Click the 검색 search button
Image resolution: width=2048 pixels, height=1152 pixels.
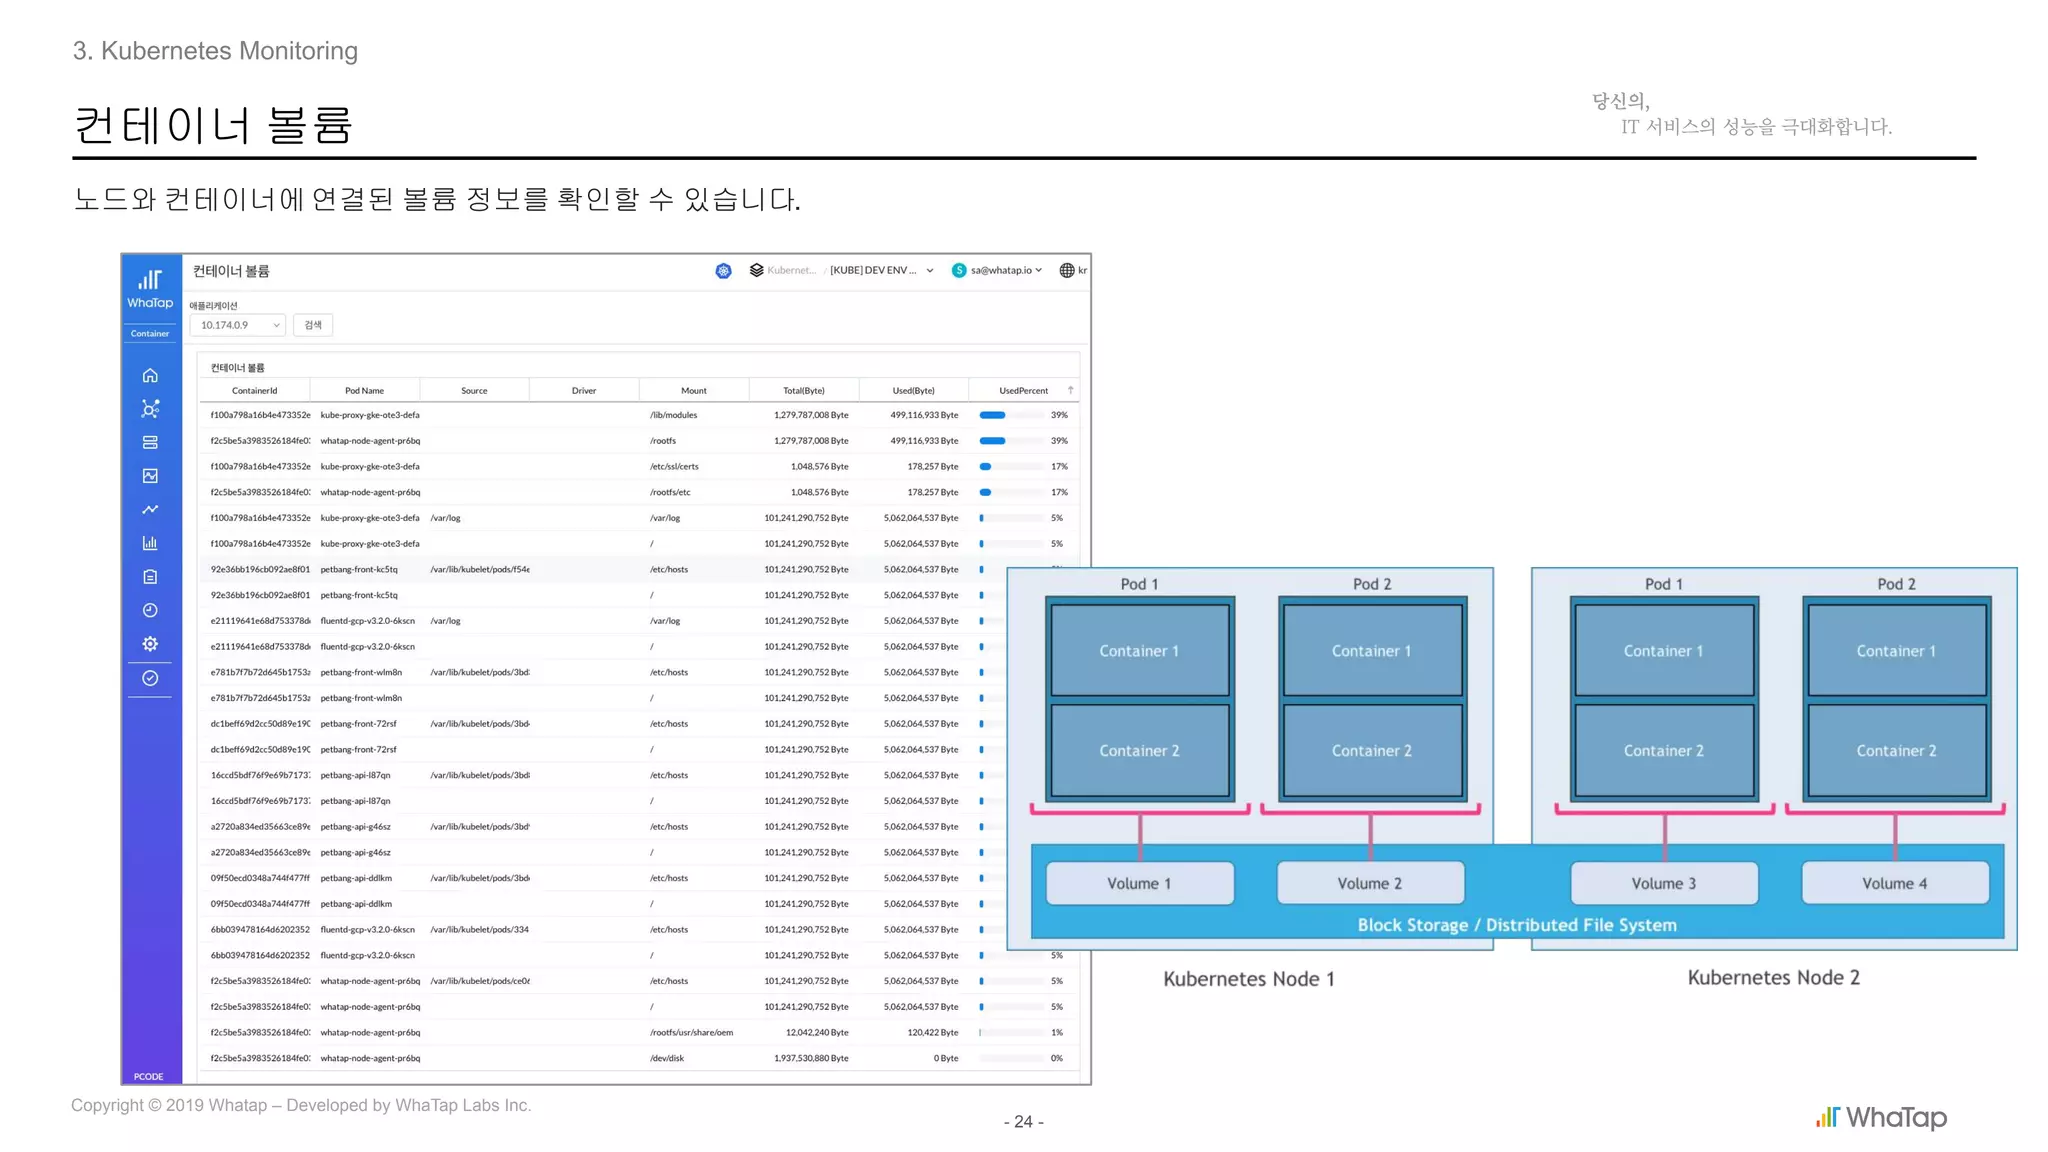(313, 325)
